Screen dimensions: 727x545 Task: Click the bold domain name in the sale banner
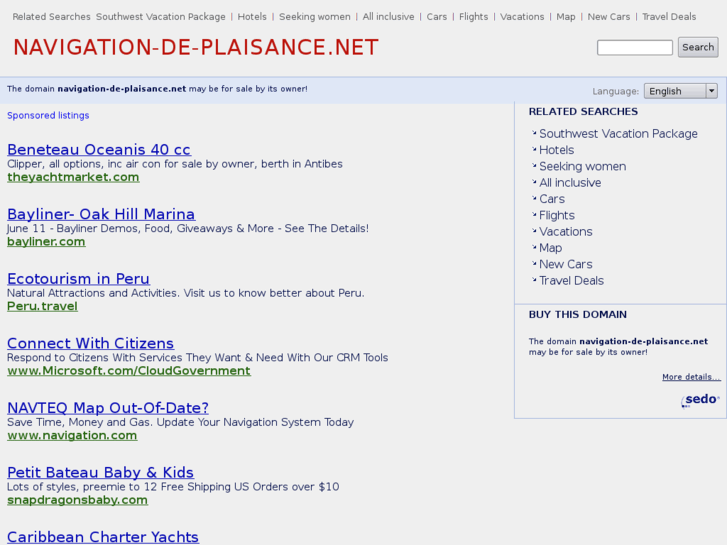pyautogui.click(x=121, y=89)
